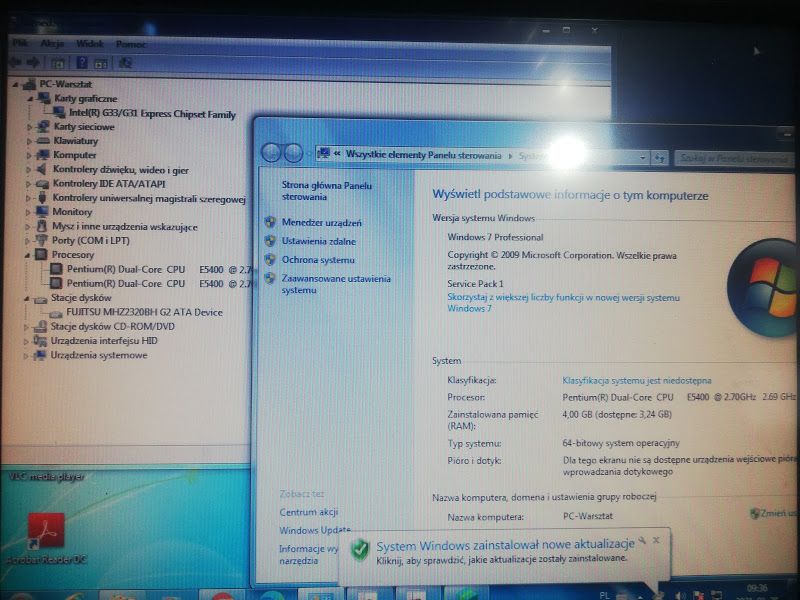
Task: Click the Monitory monitor icon
Action: (42, 212)
